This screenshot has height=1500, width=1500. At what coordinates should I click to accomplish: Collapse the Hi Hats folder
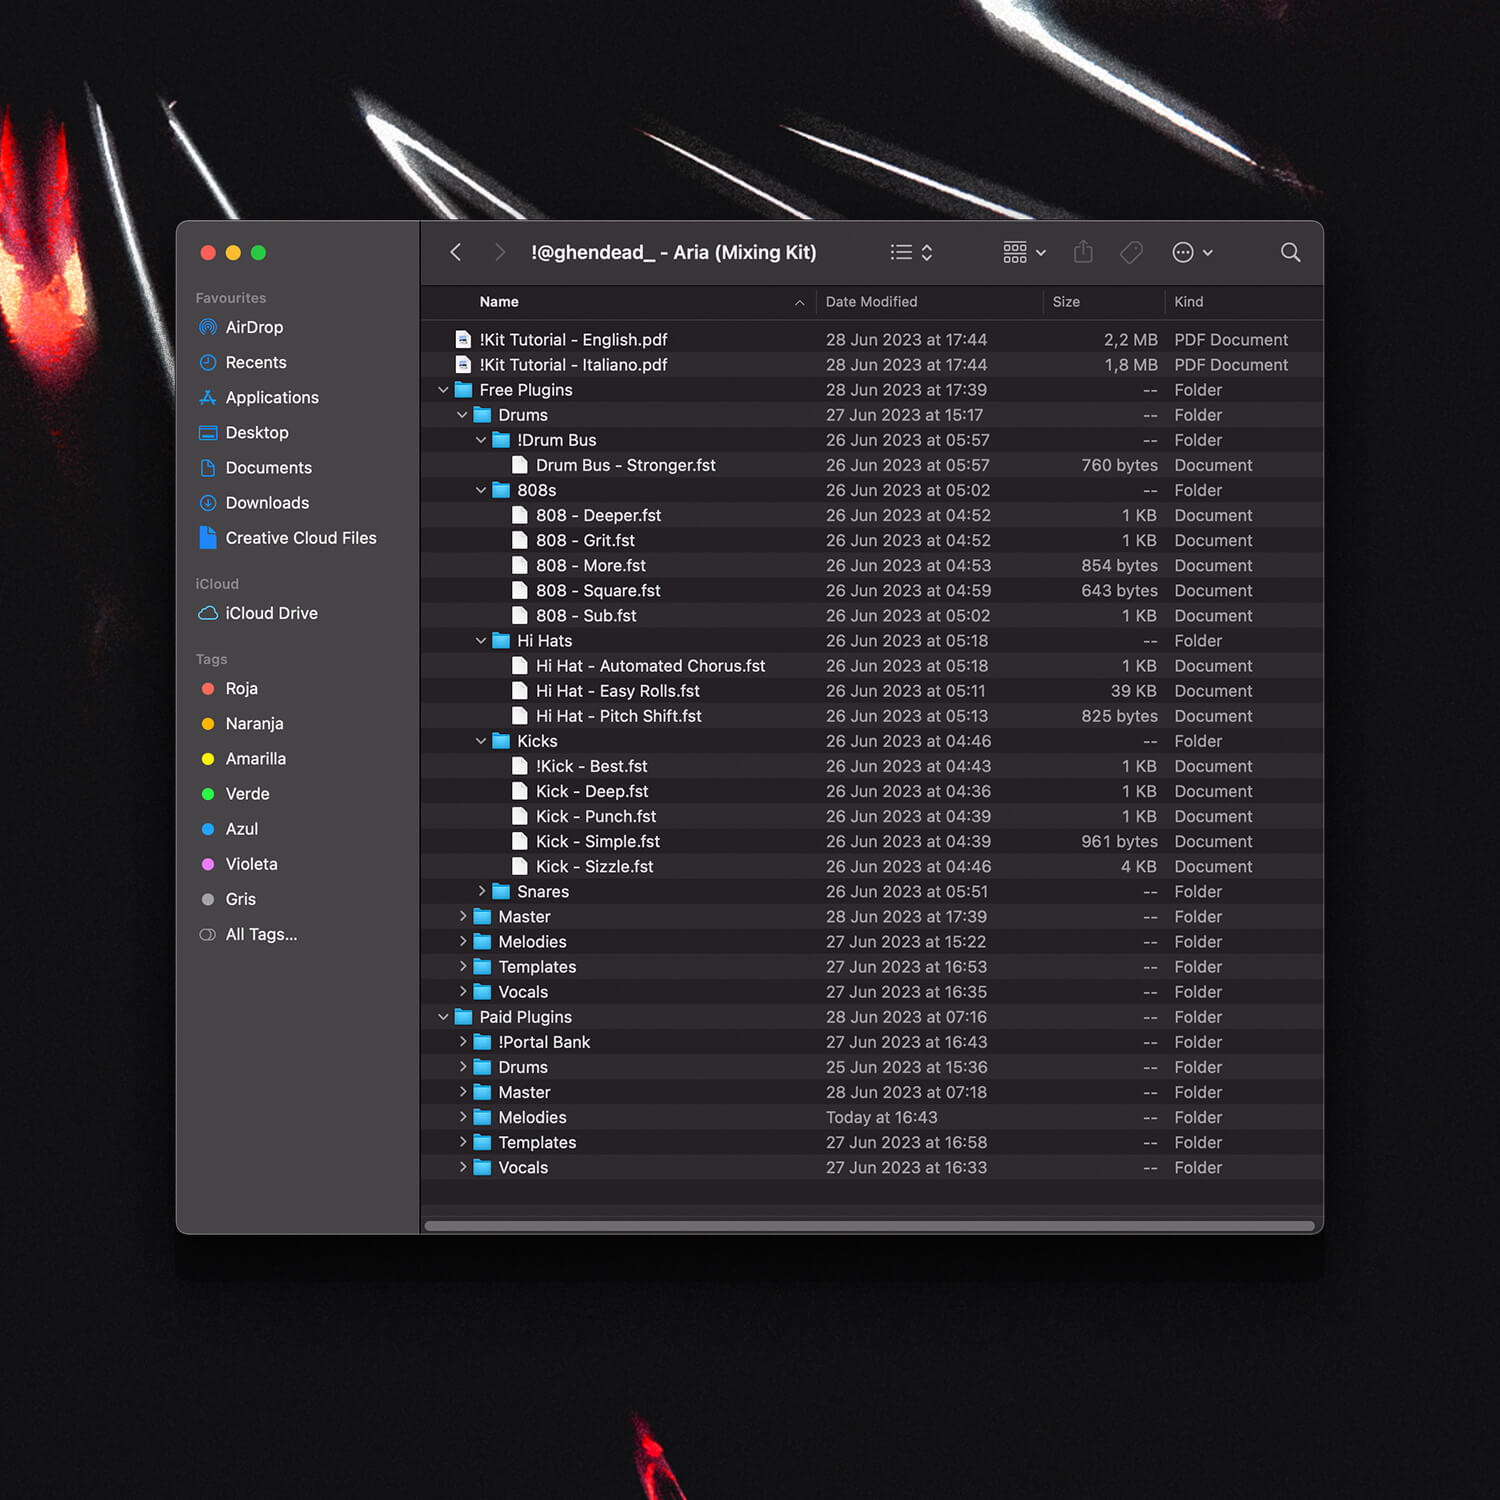point(481,640)
